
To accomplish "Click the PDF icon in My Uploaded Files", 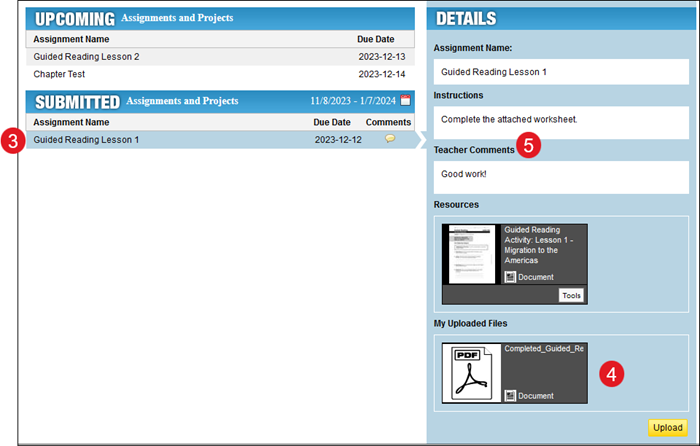I will (x=470, y=373).
